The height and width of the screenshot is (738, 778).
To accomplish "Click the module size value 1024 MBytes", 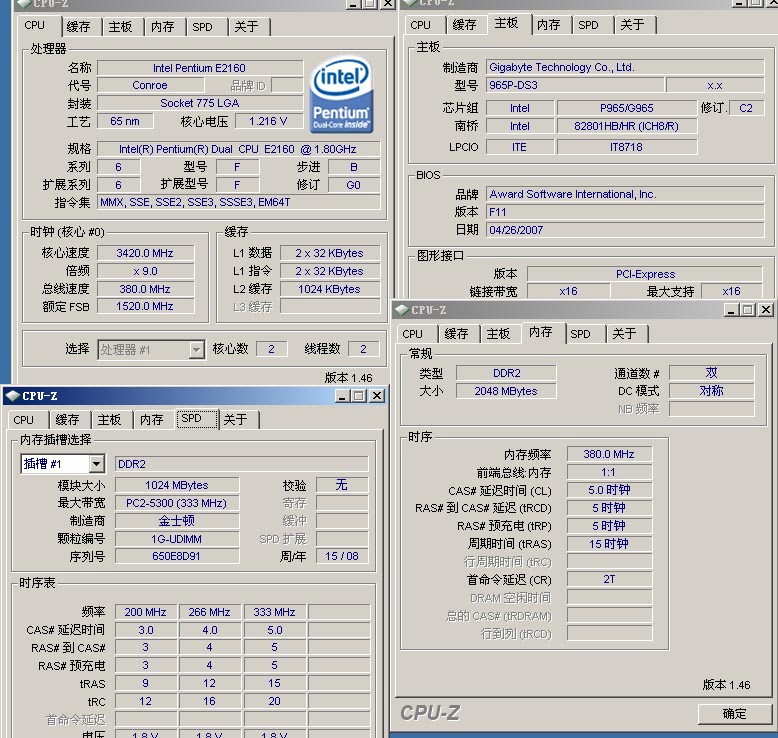I will click(x=177, y=485).
